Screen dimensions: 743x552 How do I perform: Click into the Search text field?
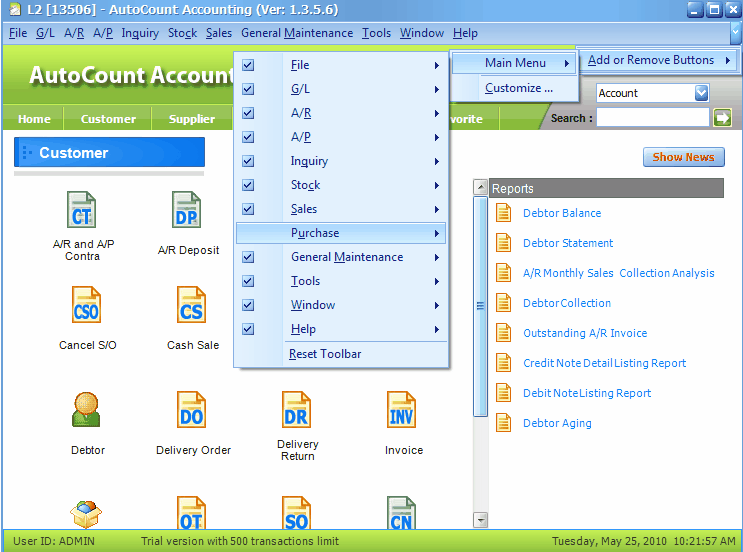pyautogui.click(x=652, y=118)
